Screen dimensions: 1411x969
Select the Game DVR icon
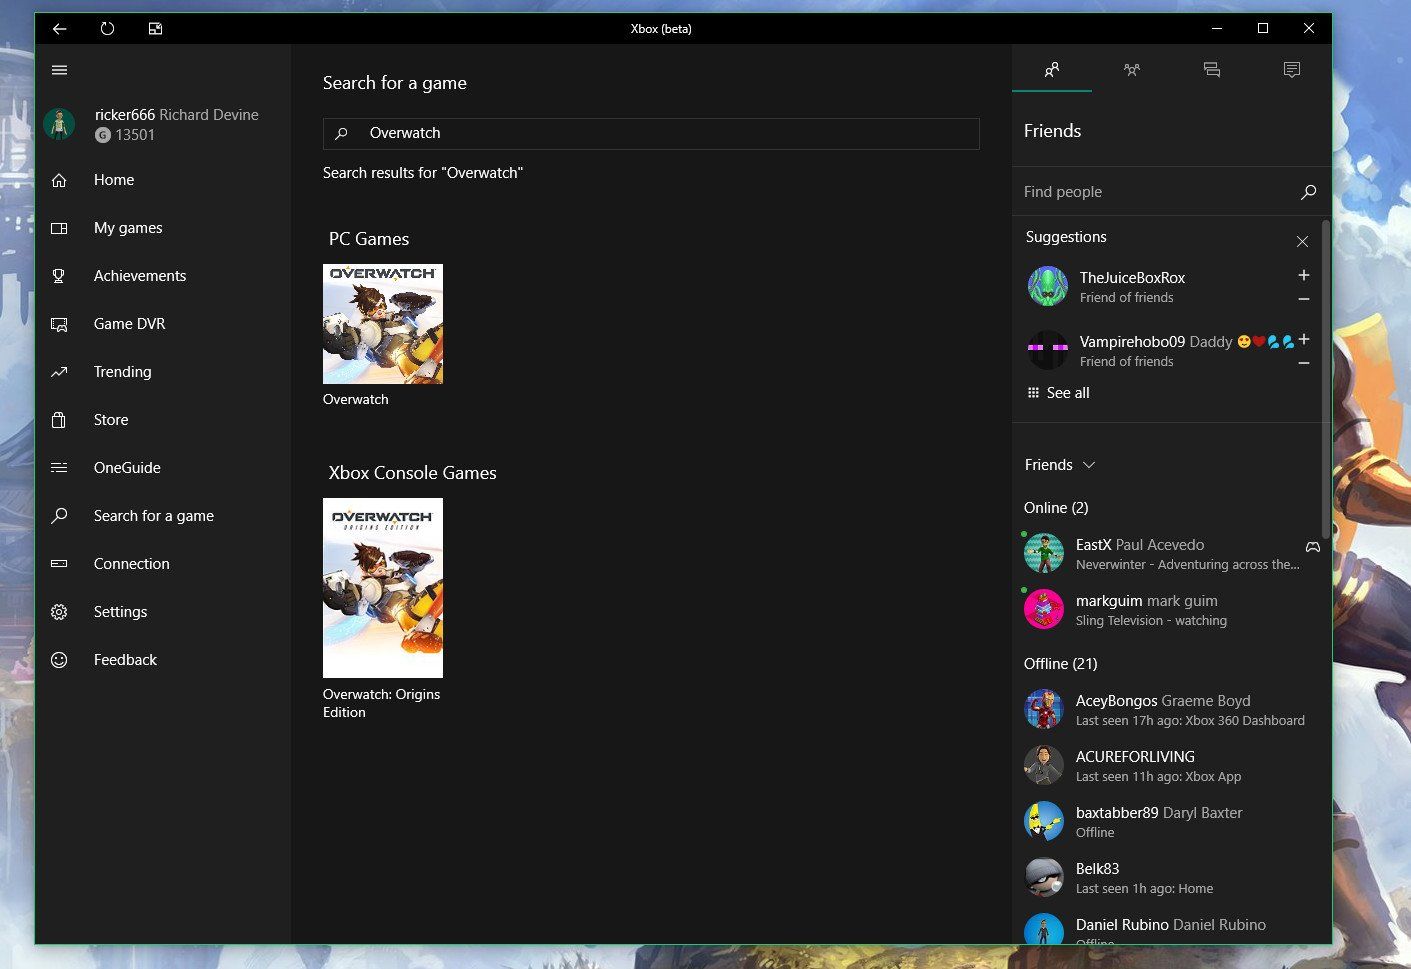[59, 323]
